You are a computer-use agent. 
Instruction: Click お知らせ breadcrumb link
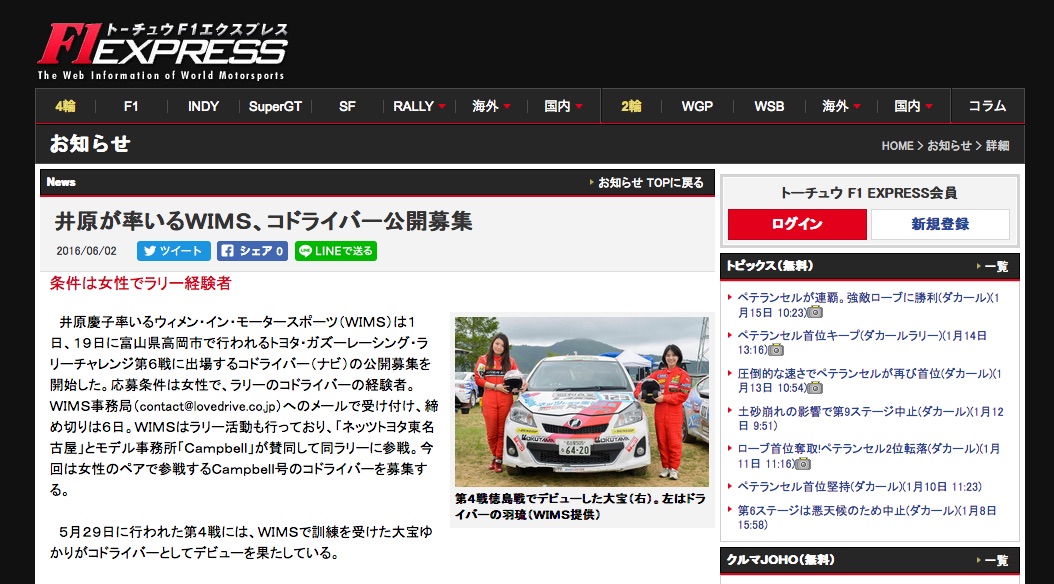[x=949, y=146]
